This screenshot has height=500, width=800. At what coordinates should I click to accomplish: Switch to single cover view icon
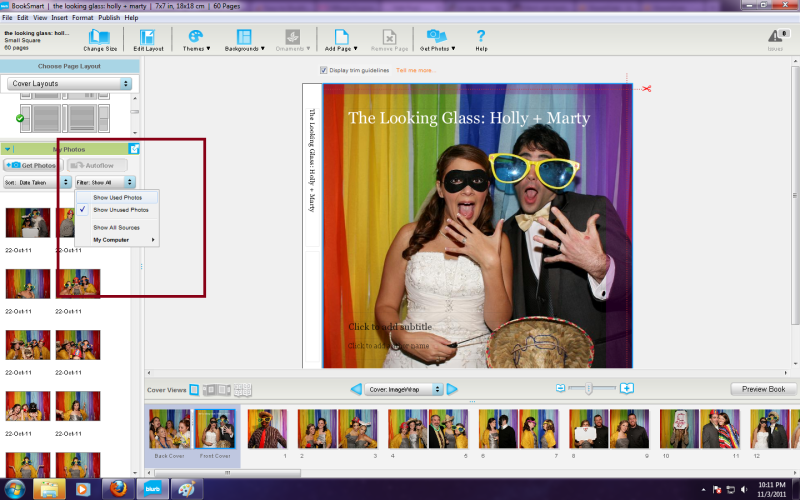click(x=194, y=390)
